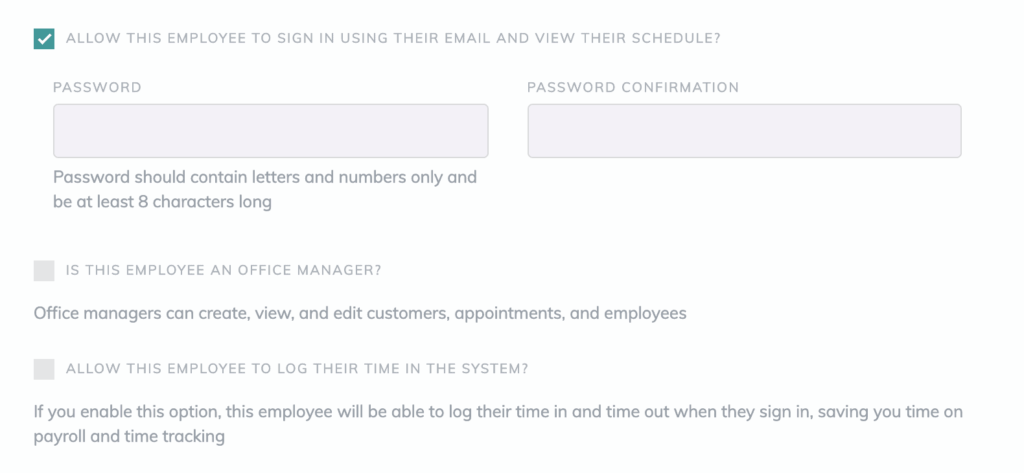1024x473 pixels.
Task: Click the 'Allow this employee to log their time' label
Action: [x=297, y=369]
